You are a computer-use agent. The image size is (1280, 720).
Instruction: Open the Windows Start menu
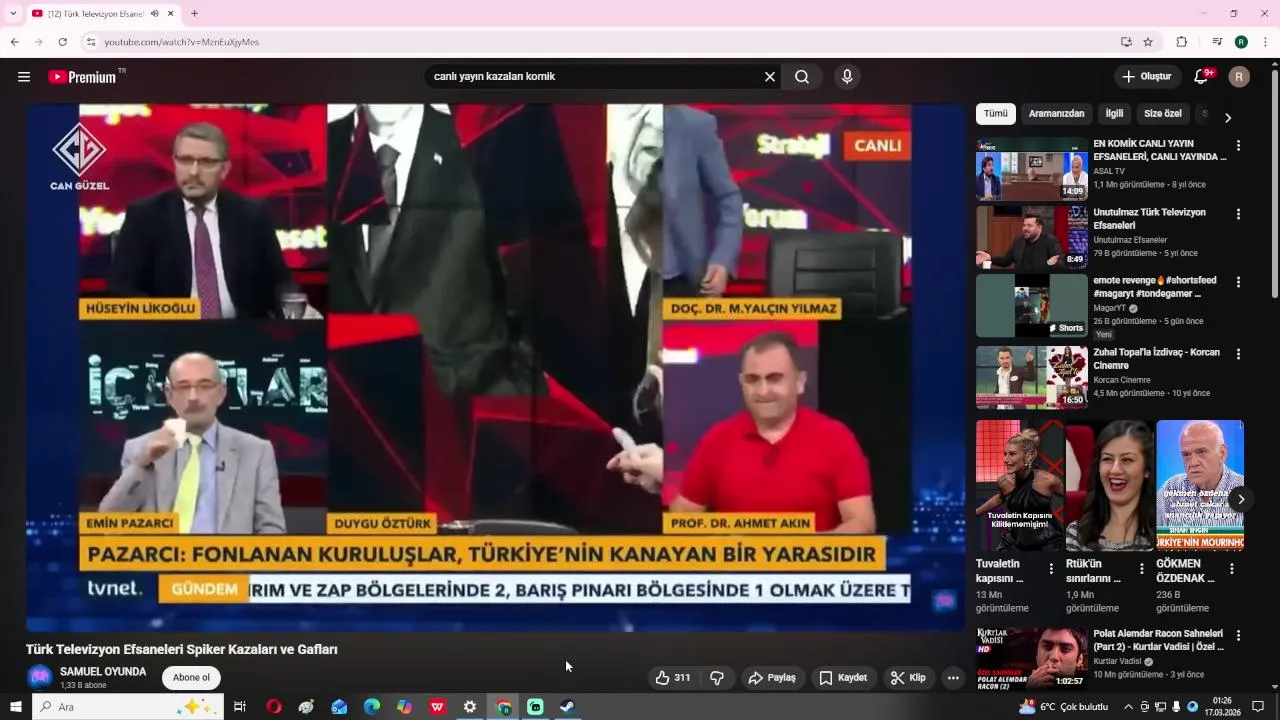pyautogui.click(x=15, y=707)
